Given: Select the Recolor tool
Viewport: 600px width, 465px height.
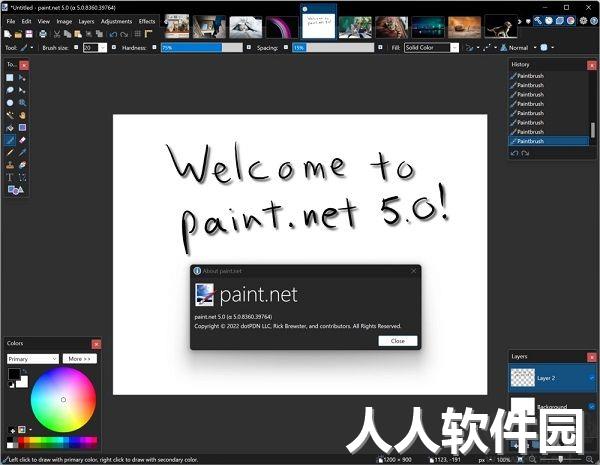Looking at the screenshot, I should (23, 165).
